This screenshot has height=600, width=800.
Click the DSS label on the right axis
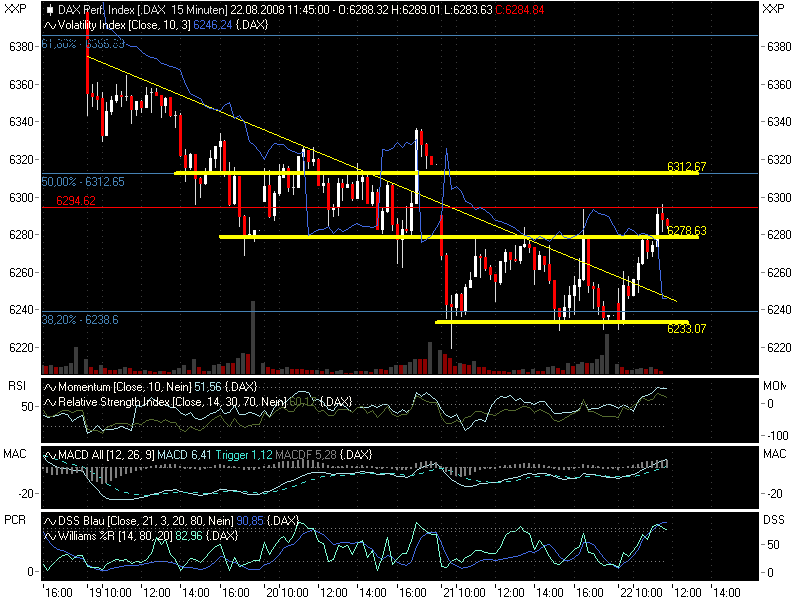(773, 520)
